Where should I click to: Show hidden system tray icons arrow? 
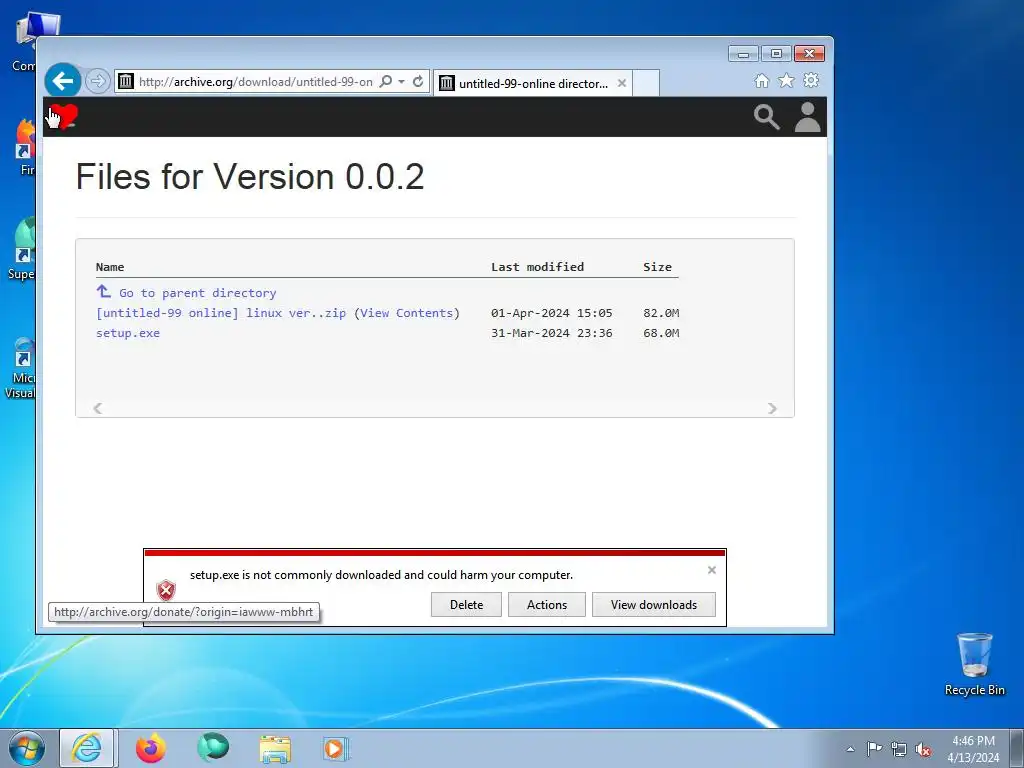850,749
